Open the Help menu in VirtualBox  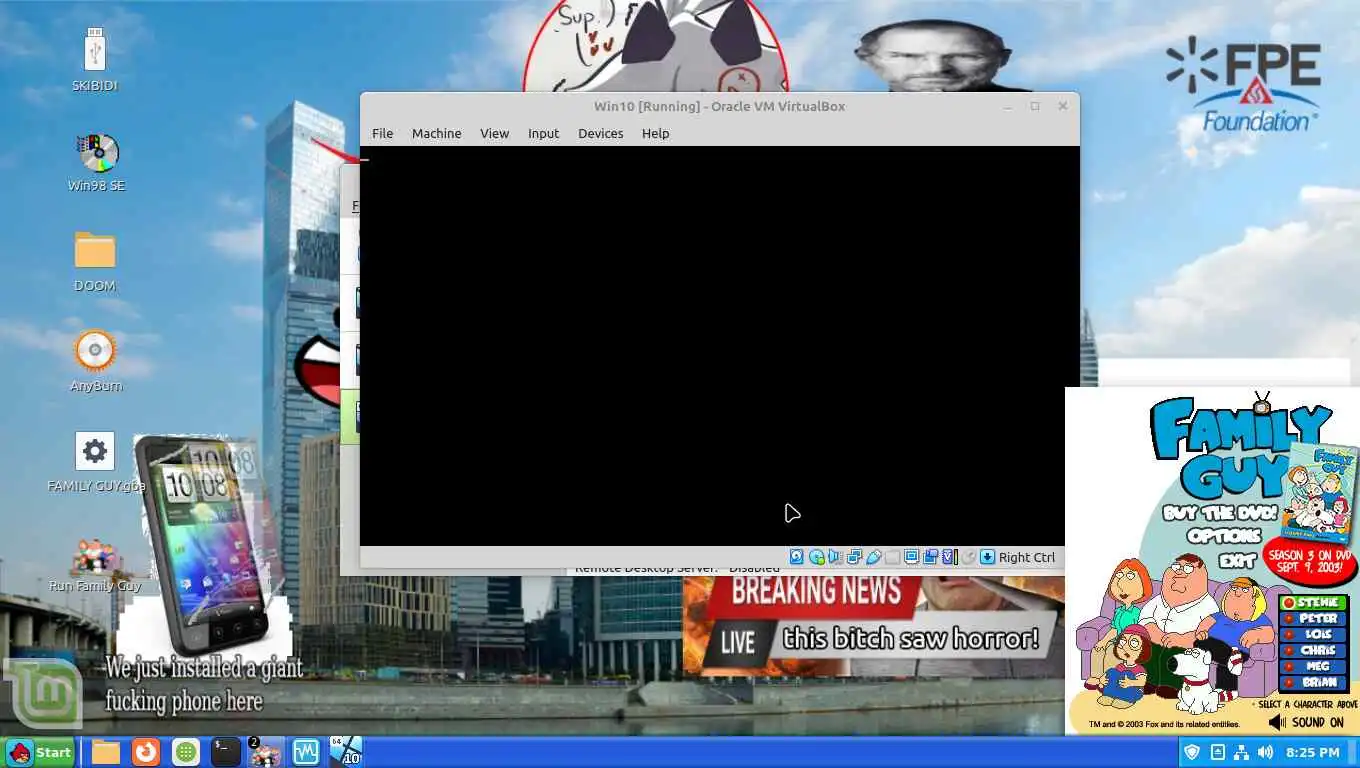point(655,133)
